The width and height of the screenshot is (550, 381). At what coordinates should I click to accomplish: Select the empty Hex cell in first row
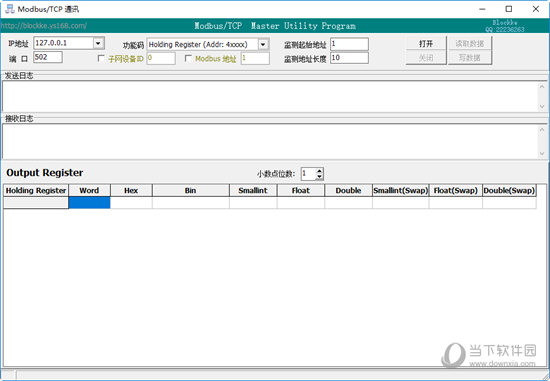[x=131, y=203]
